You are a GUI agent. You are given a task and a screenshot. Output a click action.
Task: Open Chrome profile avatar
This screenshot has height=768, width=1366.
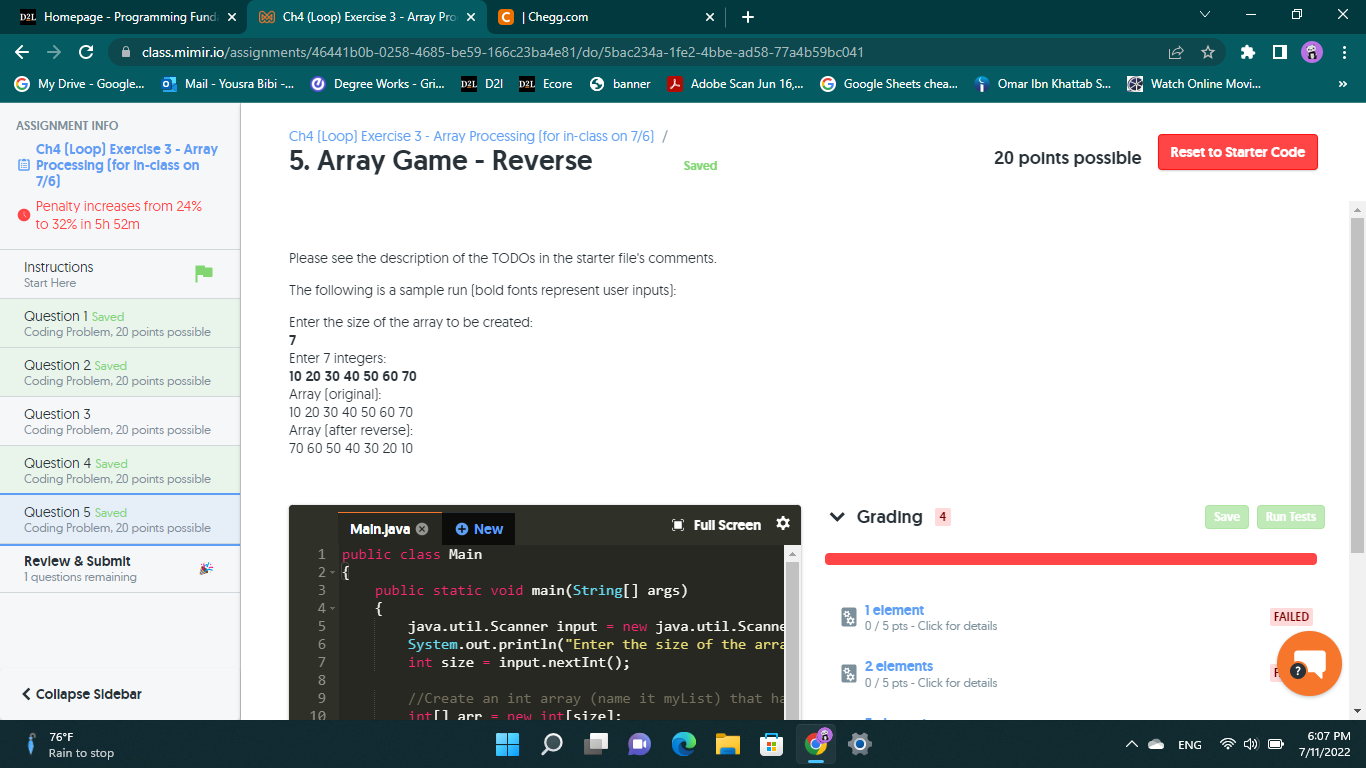click(1312, 52)
